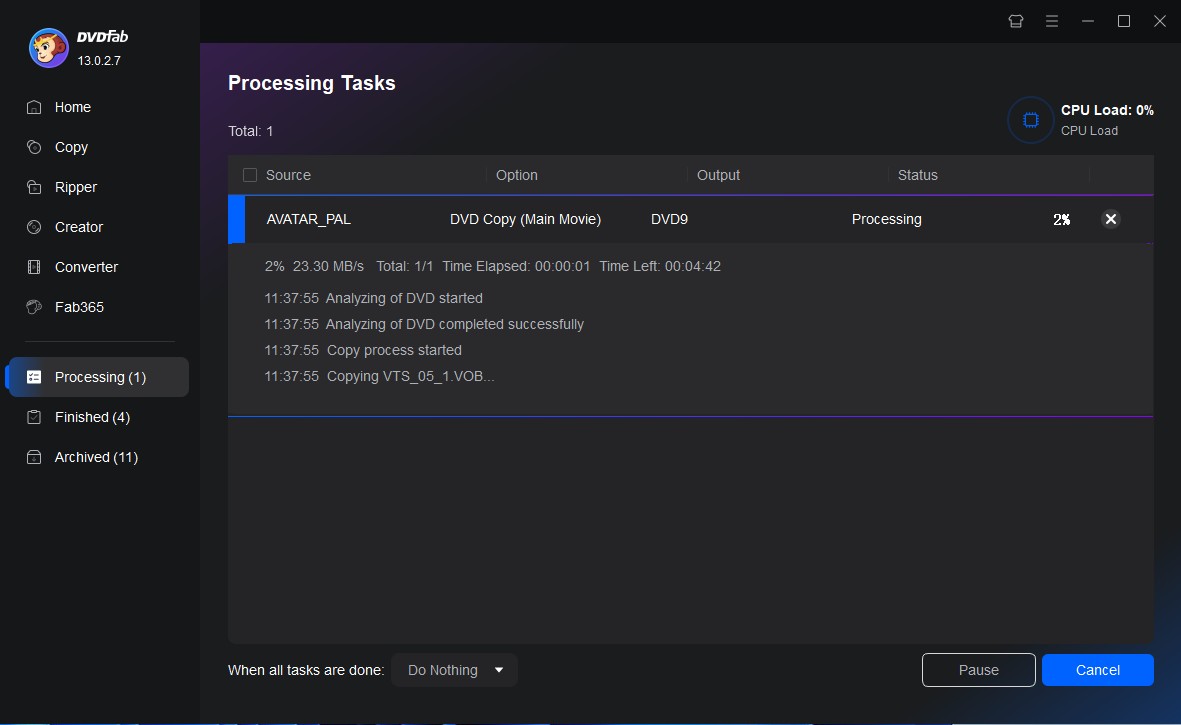Click the Total: 1/1 progress text

click(405, 266)
